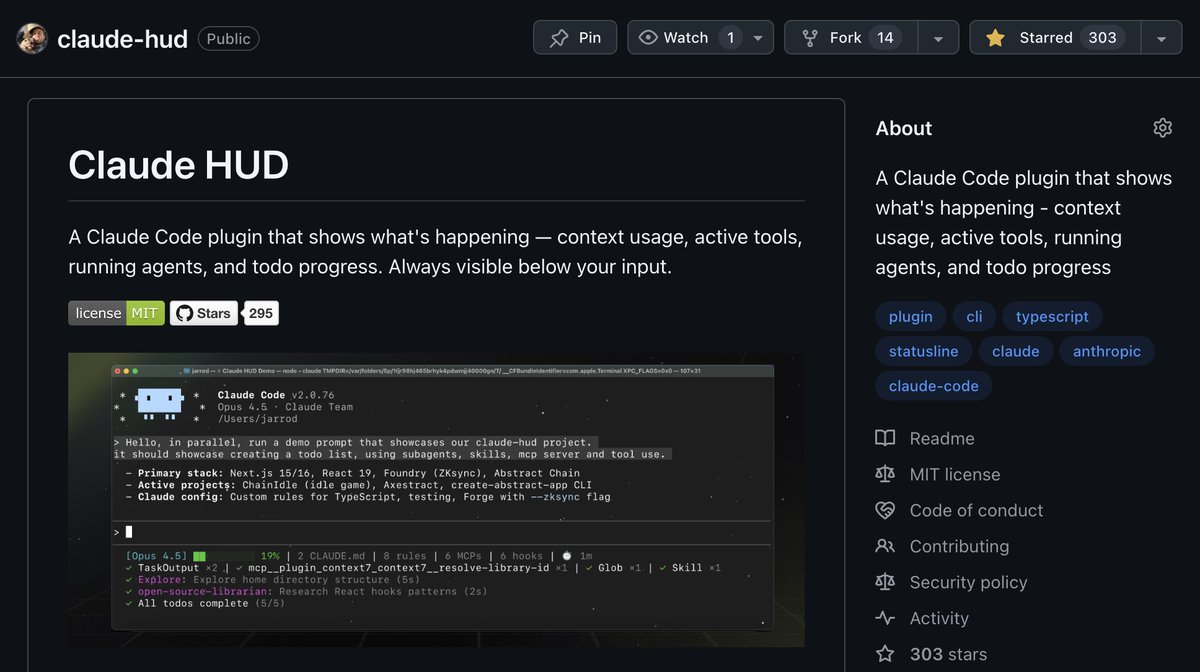
Task: Click the watcher count 1
Action: pos(730,38)
